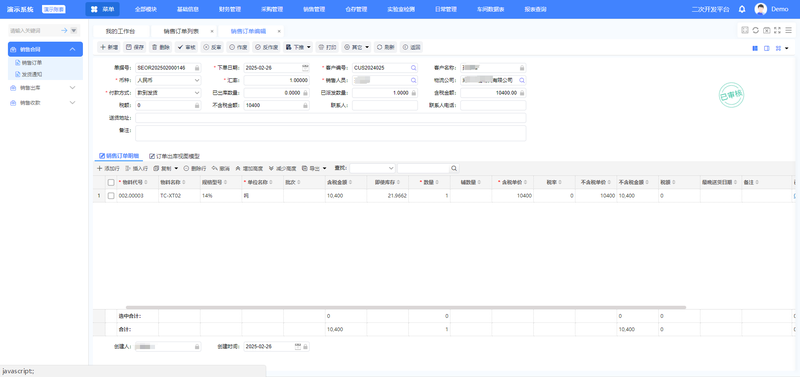Click the 删除 delete toolbar button
800x377 pixels.
pos(161,47)
